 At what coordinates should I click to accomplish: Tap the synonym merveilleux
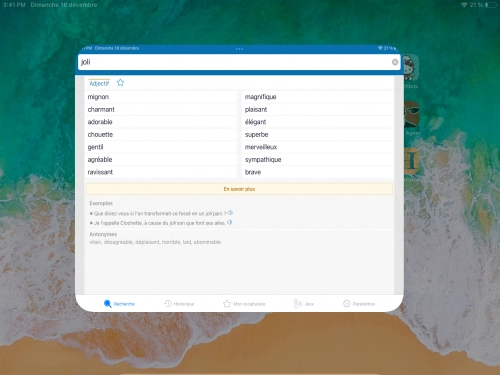[x=318, y=147]
